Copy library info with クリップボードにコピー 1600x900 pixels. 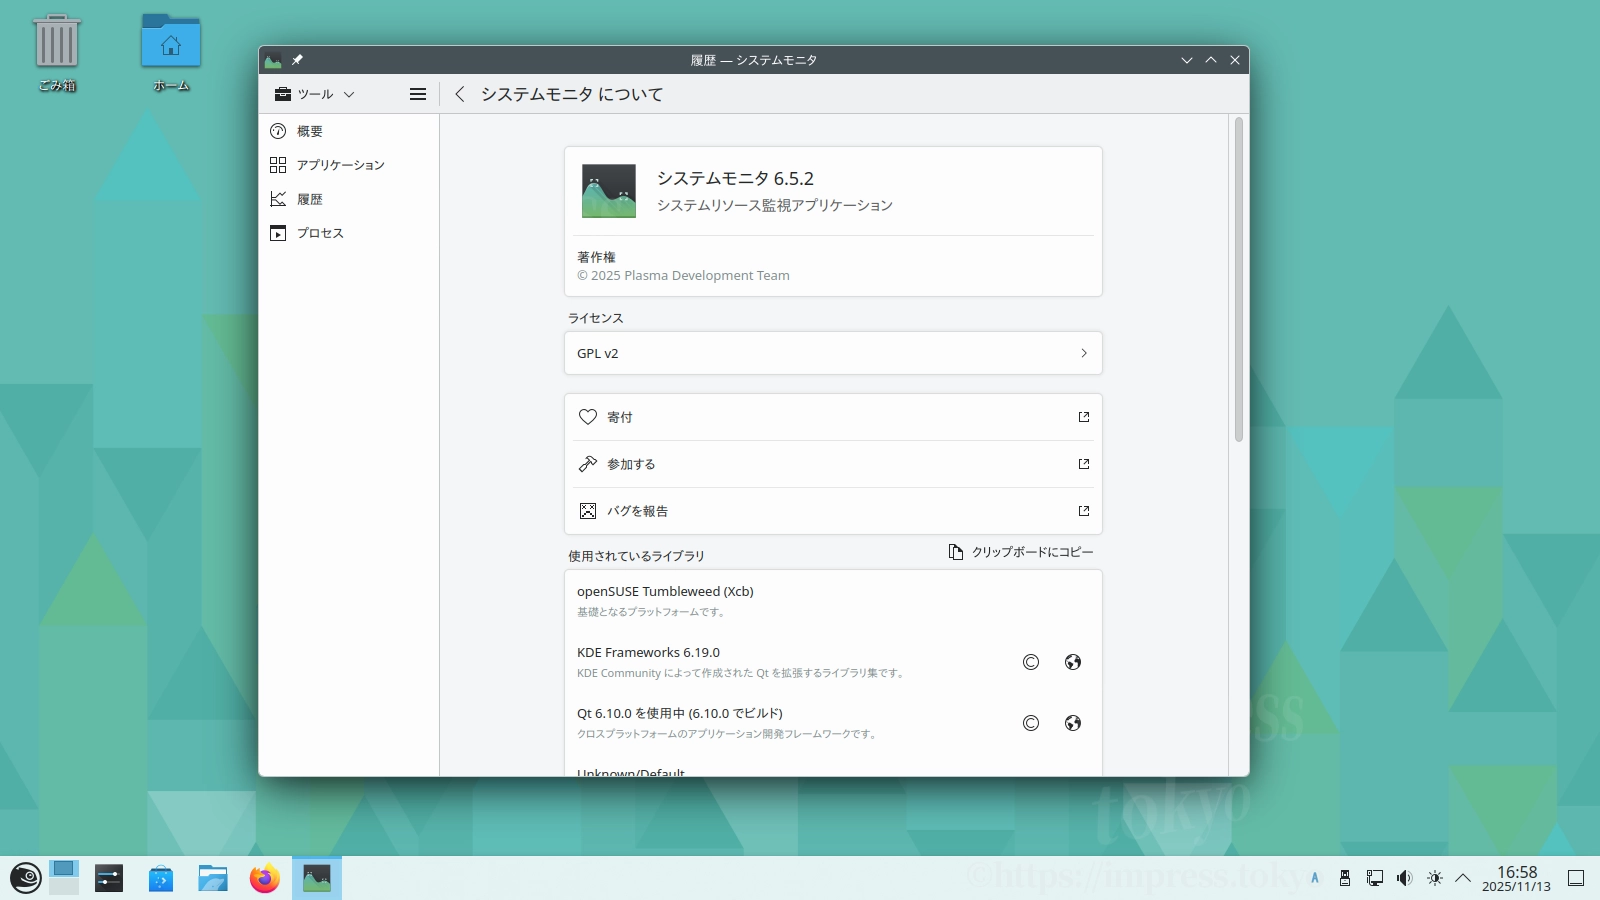(1021, 552)
